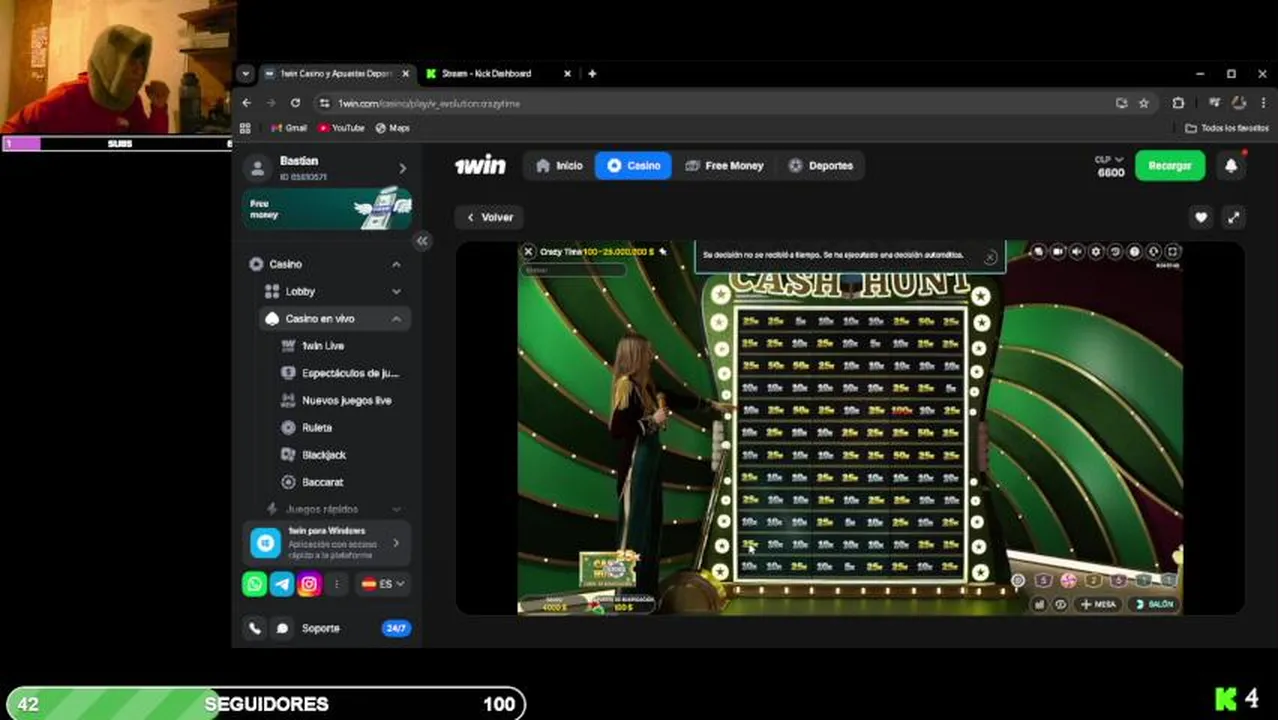Open the ES language selector

point(383,584)
